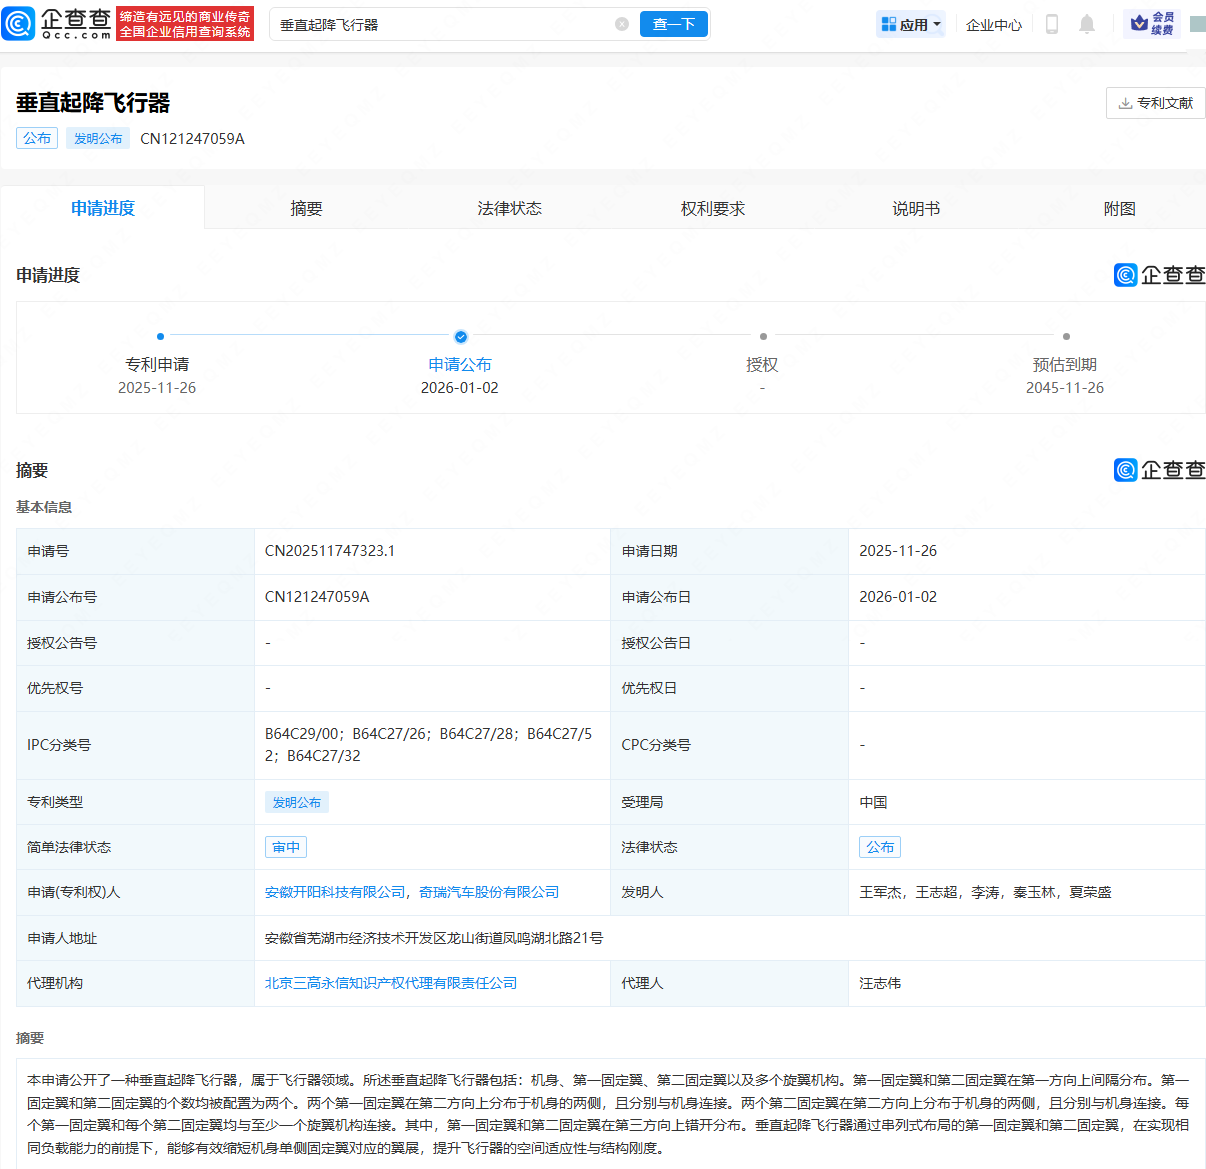Image resolution: width=1206 pixels, height=1169 pixels.
Task: Expand the 应用 dropdown menu
Action: (x=911, y=25)
